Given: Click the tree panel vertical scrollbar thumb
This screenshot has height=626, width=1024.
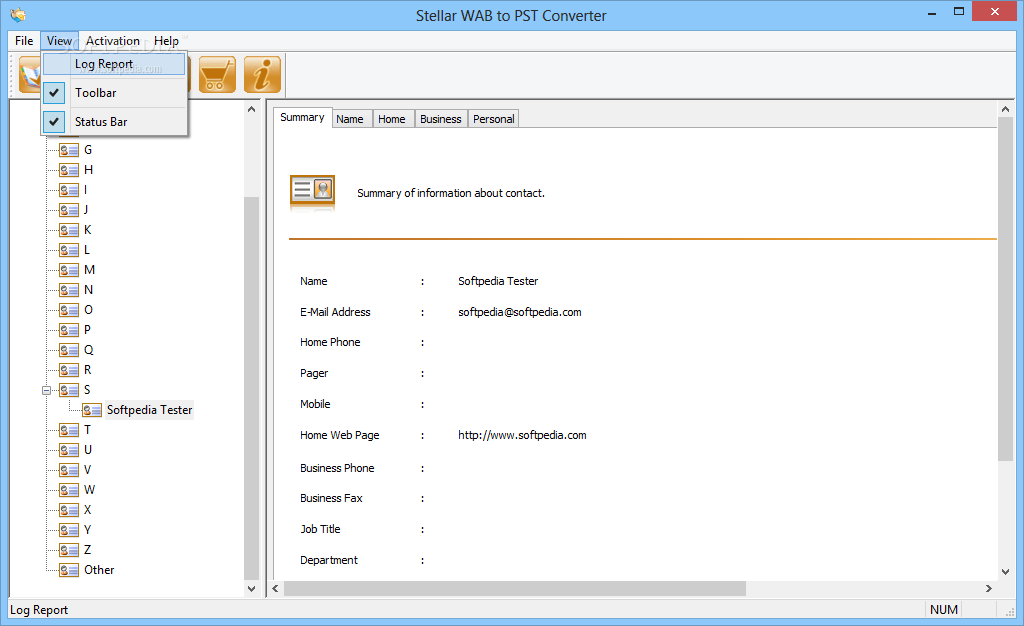Looking at the screenshot, I should pyautogui.click(x=251, y=387).
